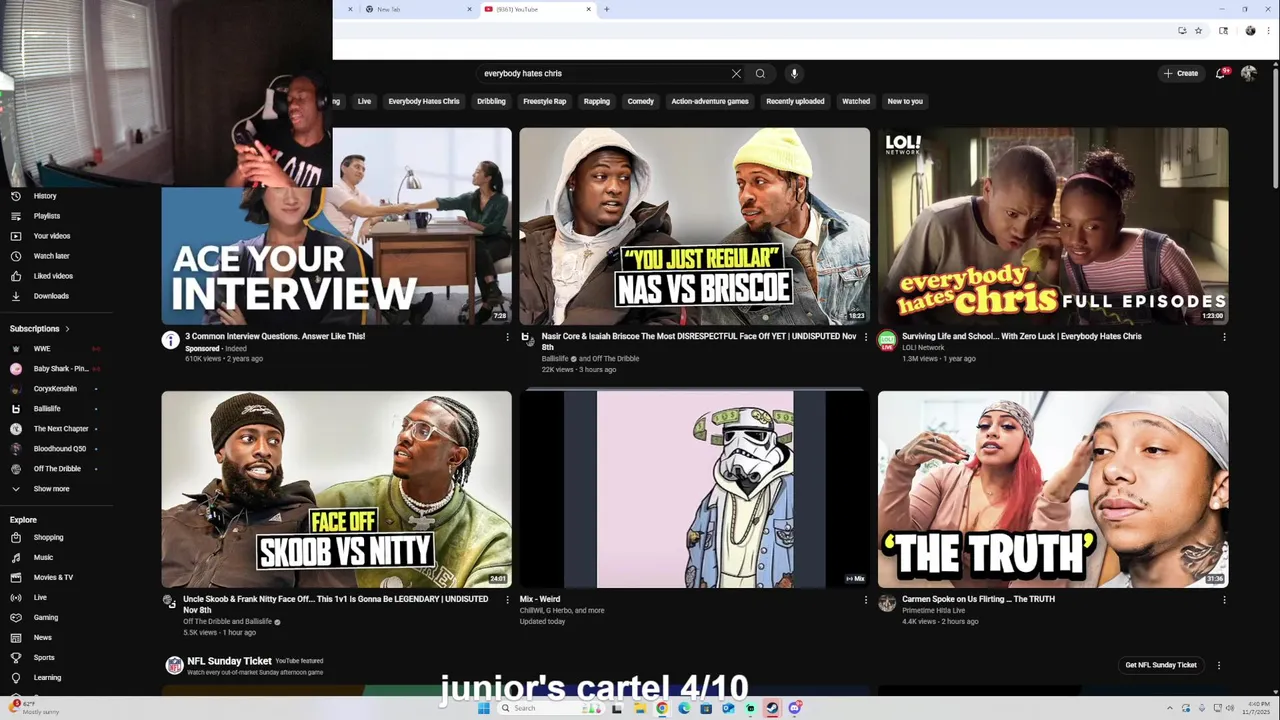Viewport: 1280px width, 720px height.
Task: Open the Chrome three-dot menu
Action: tap(1267, 31)
